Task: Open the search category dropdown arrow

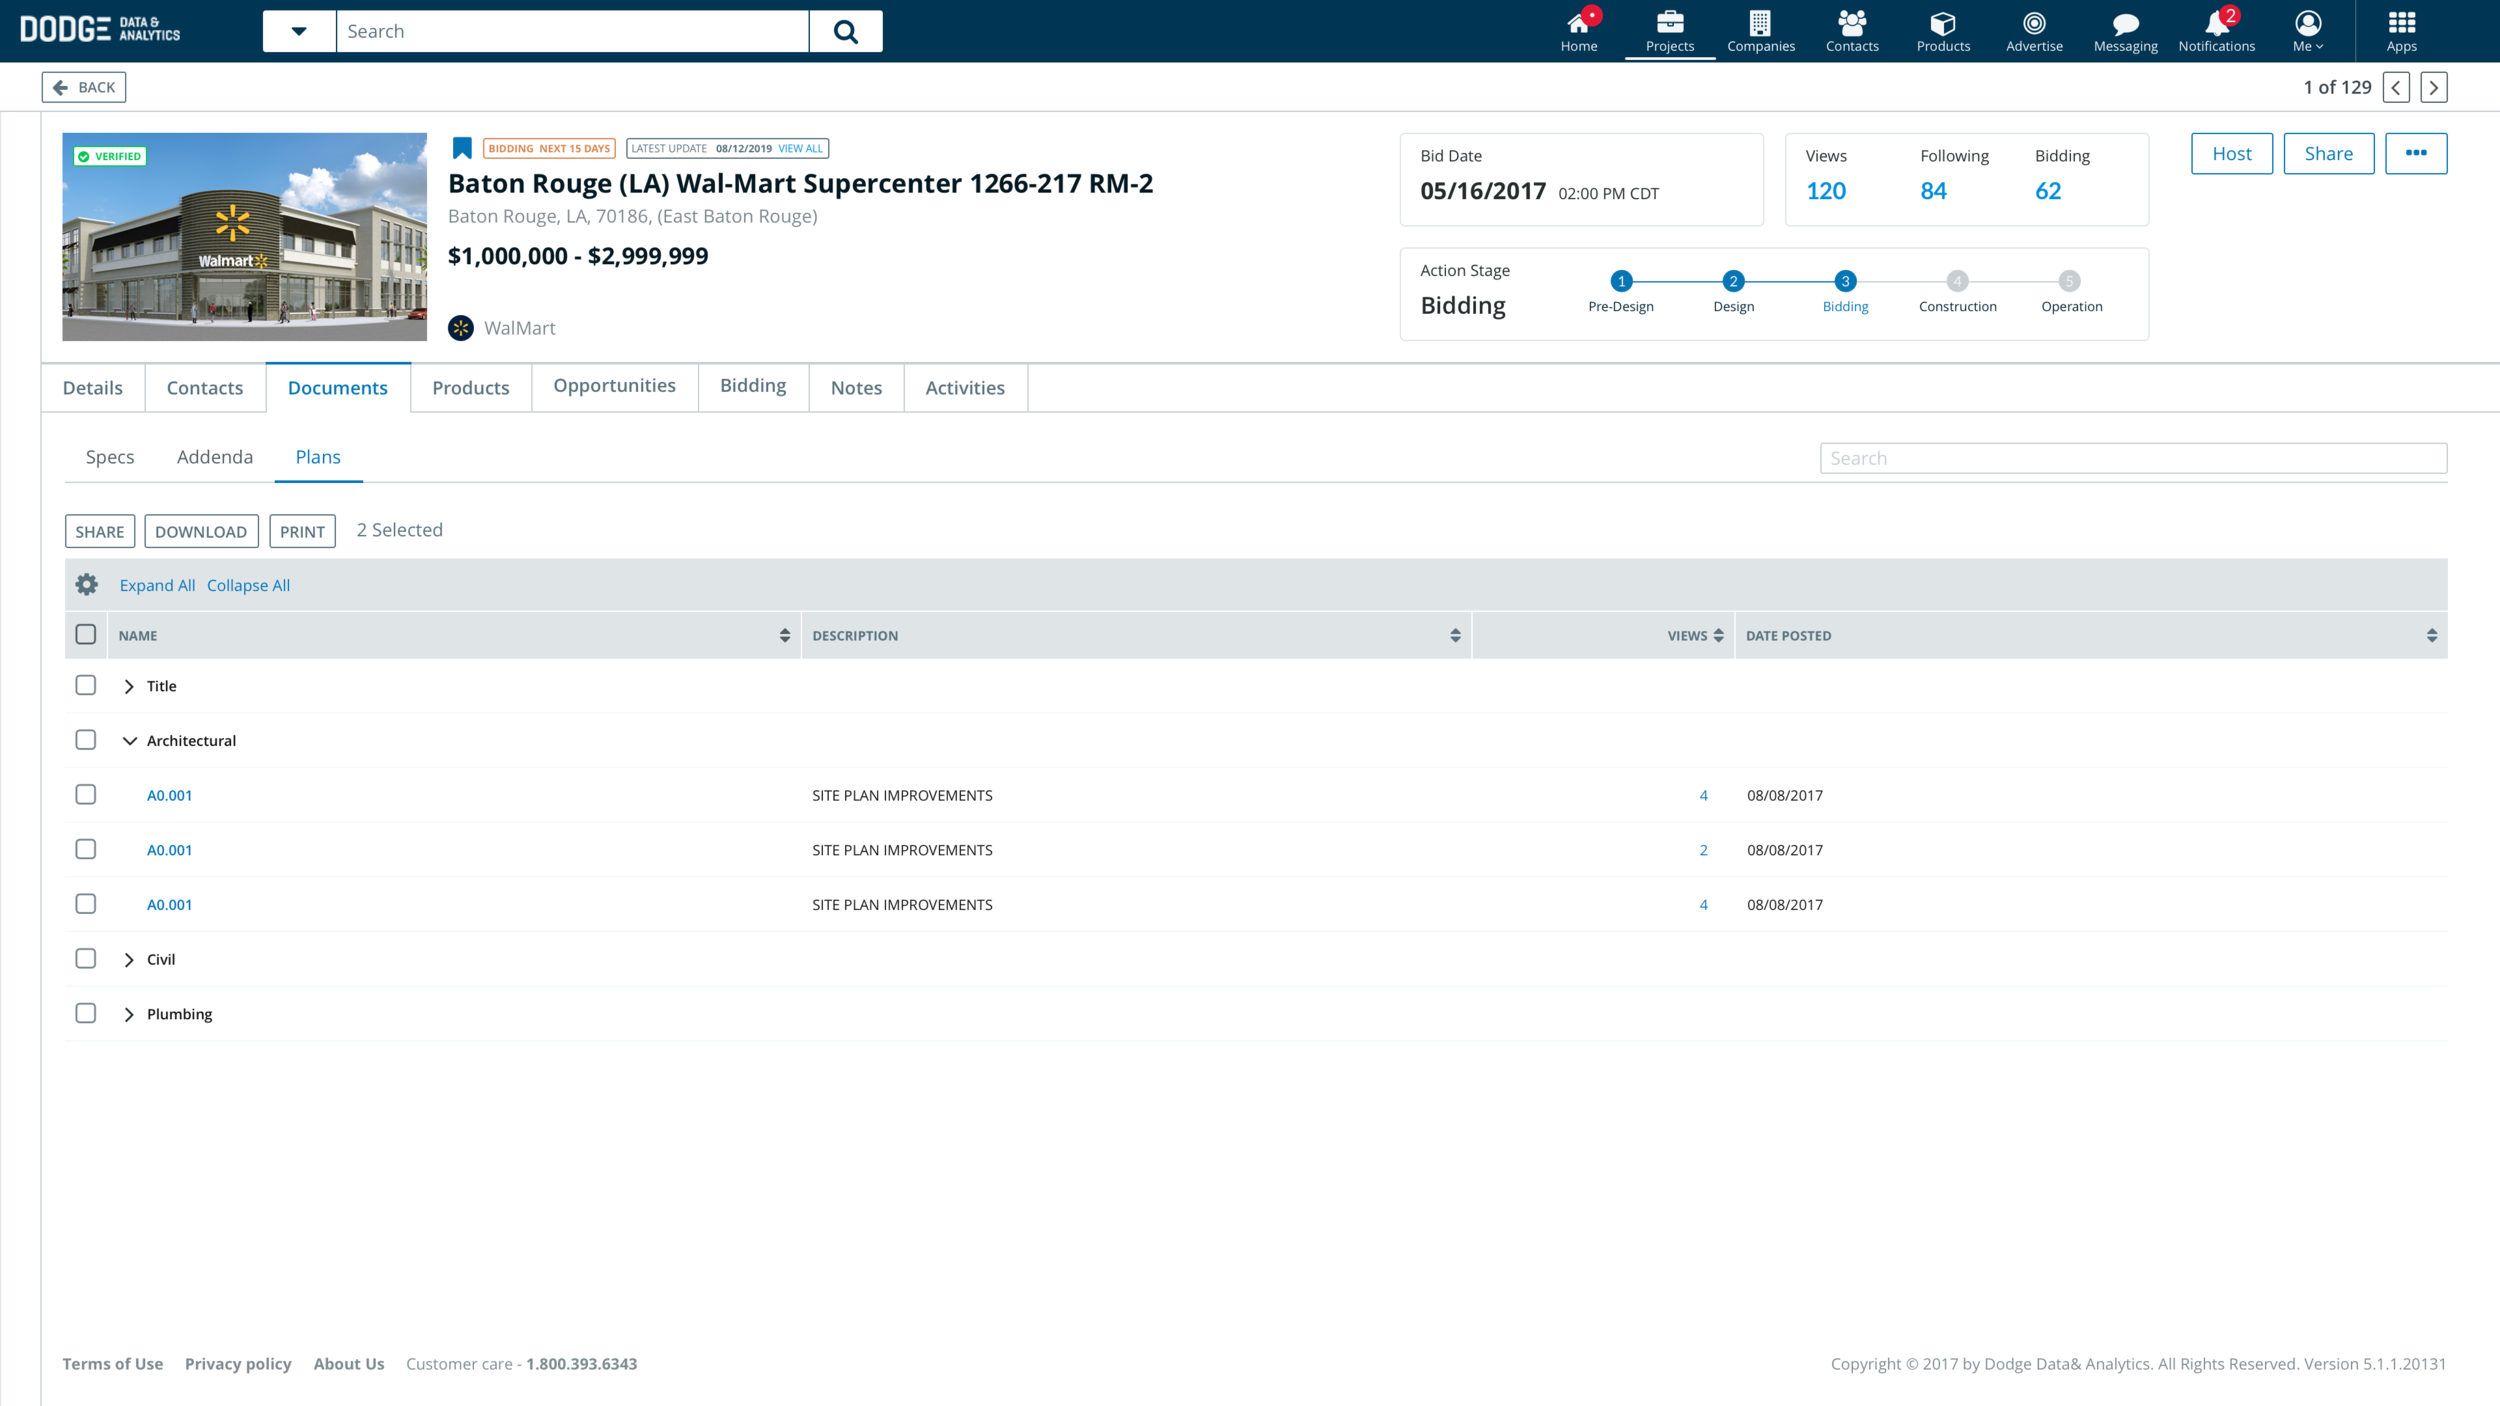Action: [299, 32]
